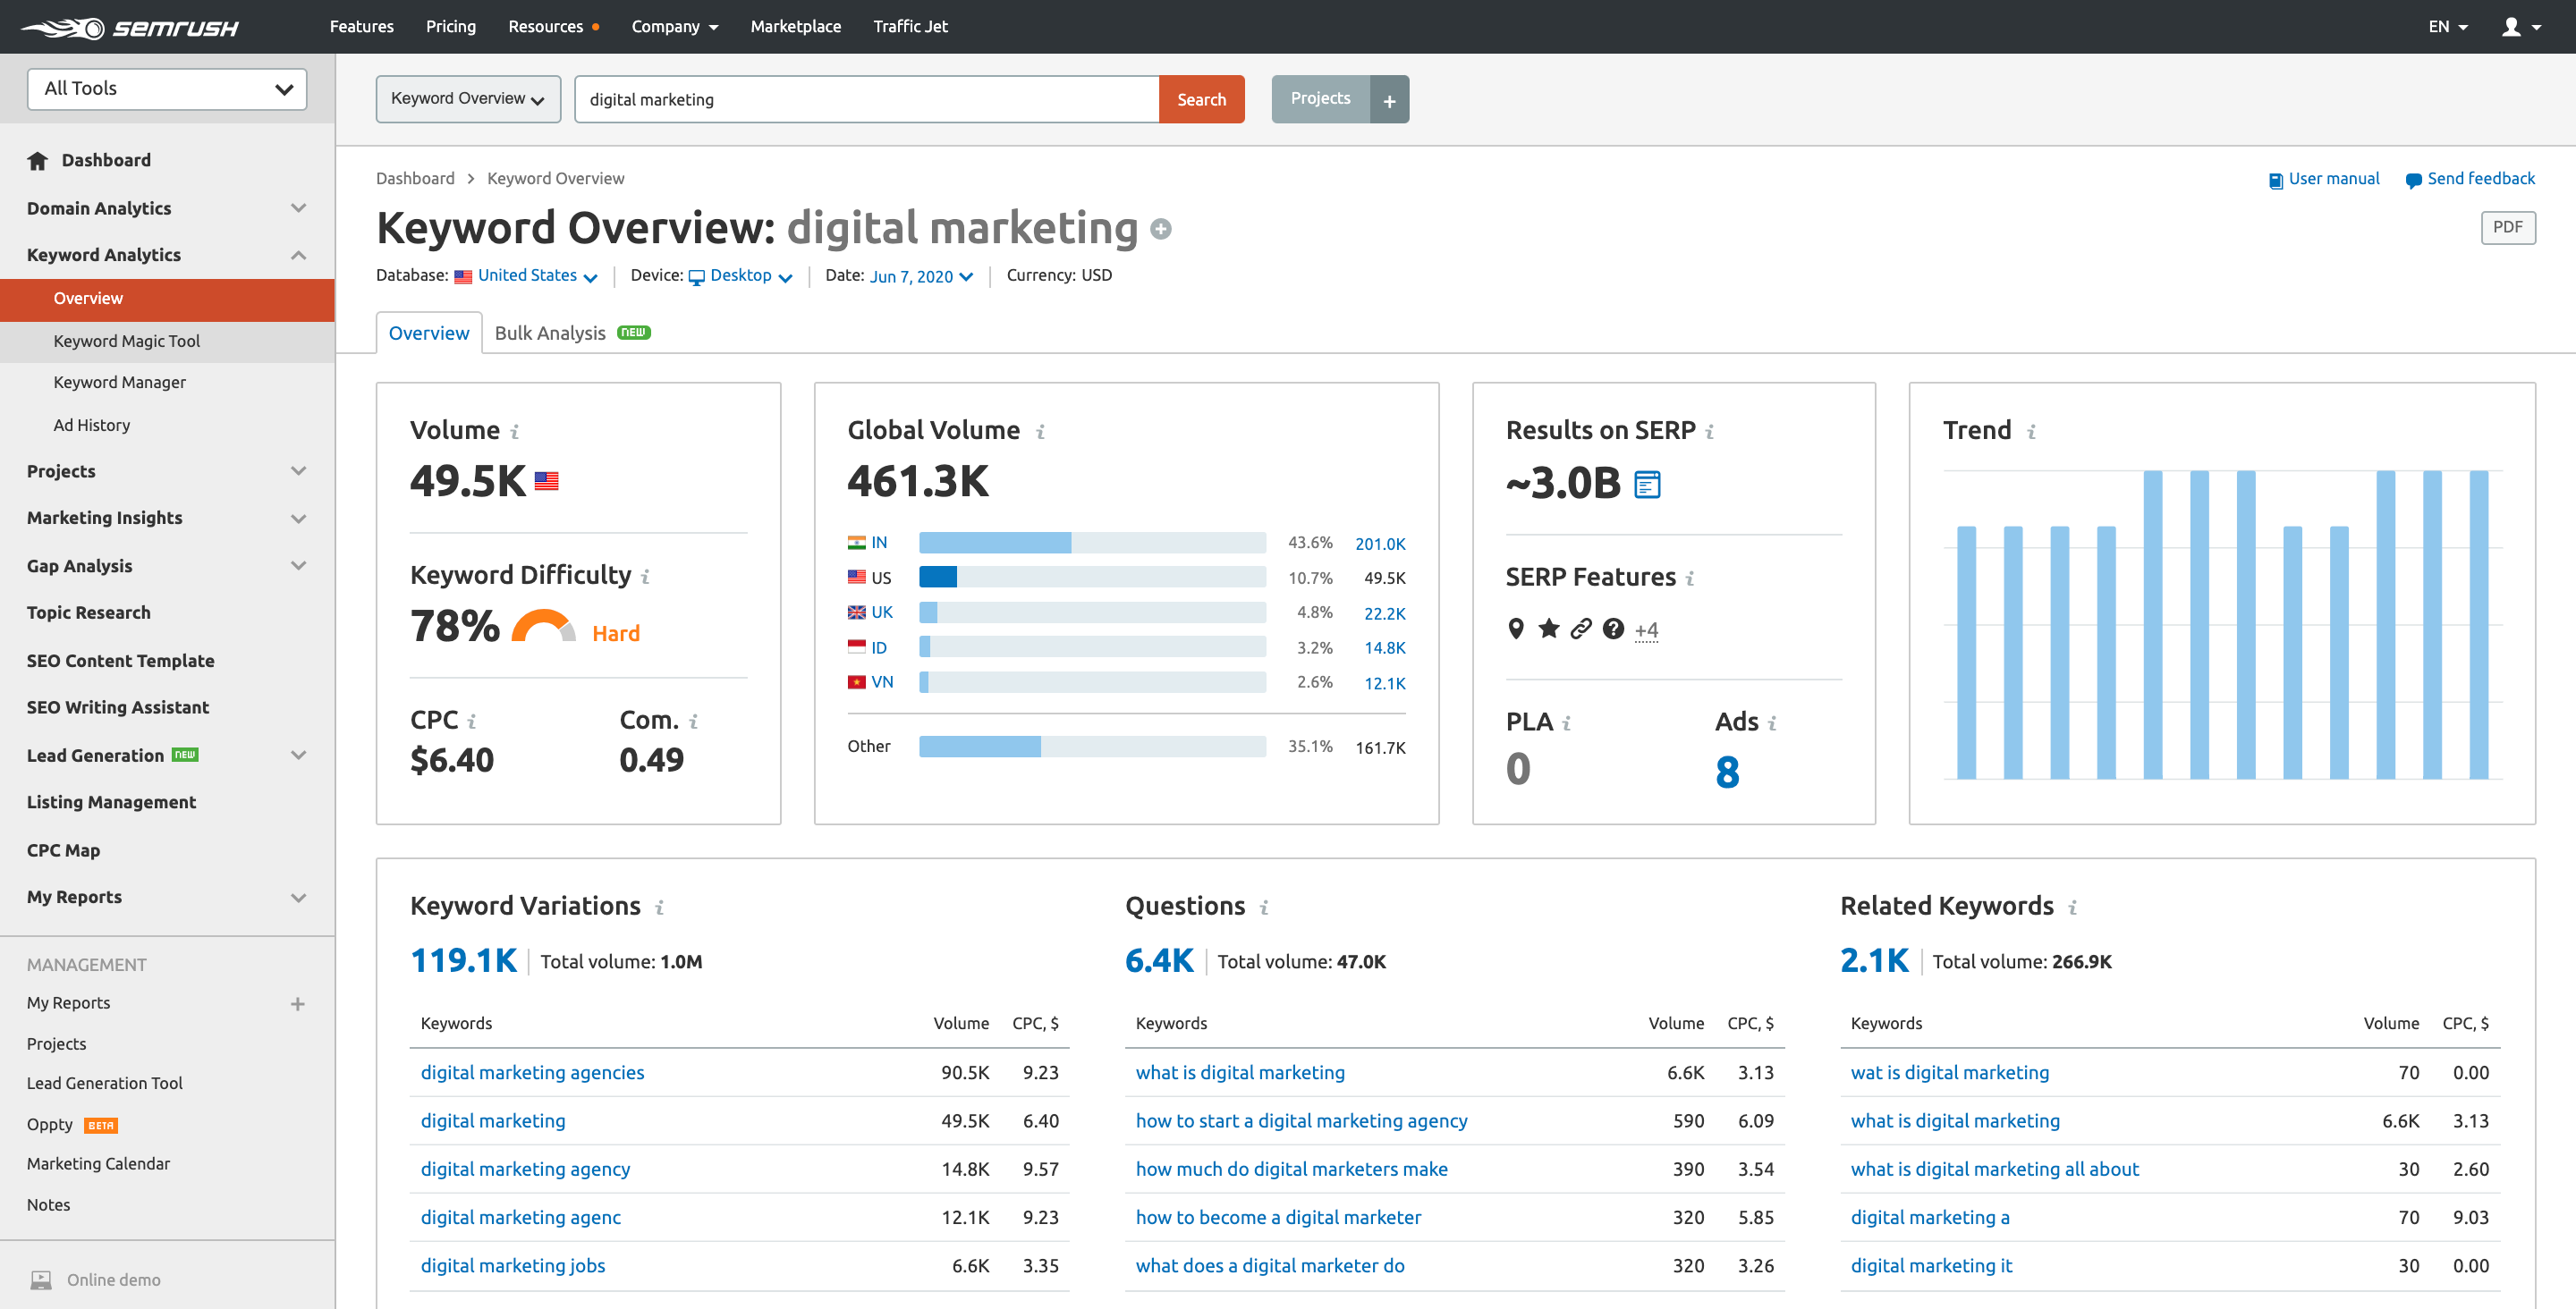Viewport: 2576px width, 1309px height.
Task: Click the local pack pin icon
Action: point(1516,628)
